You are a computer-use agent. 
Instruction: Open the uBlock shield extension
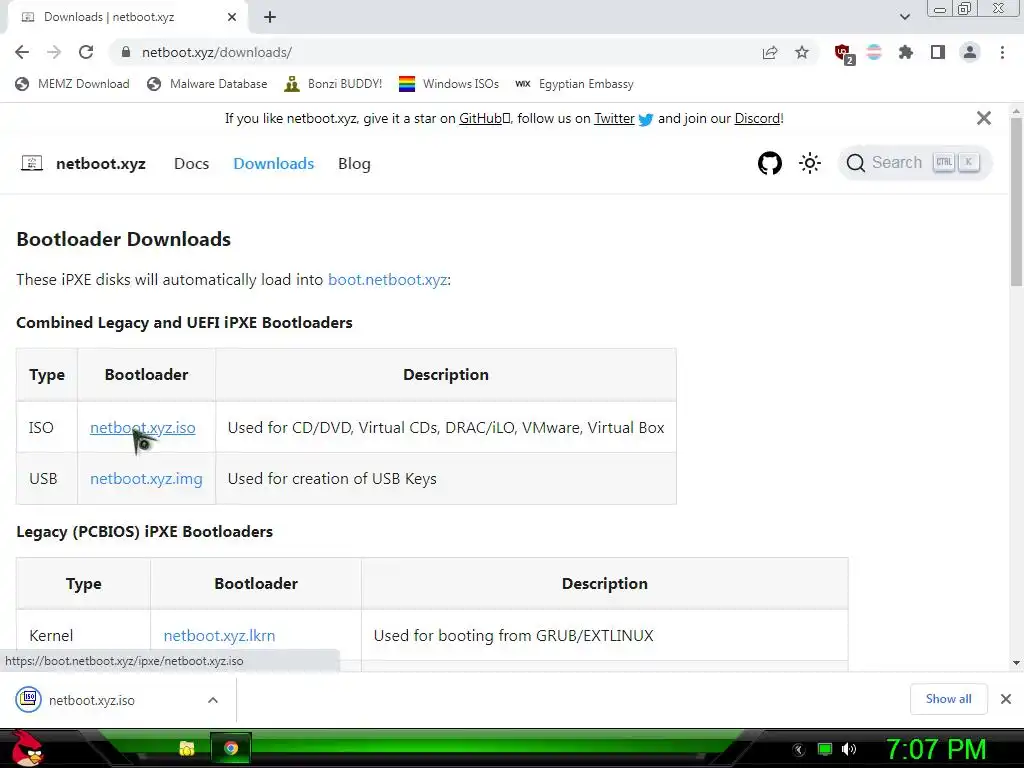pyautogui.click(x=843, y=54)
